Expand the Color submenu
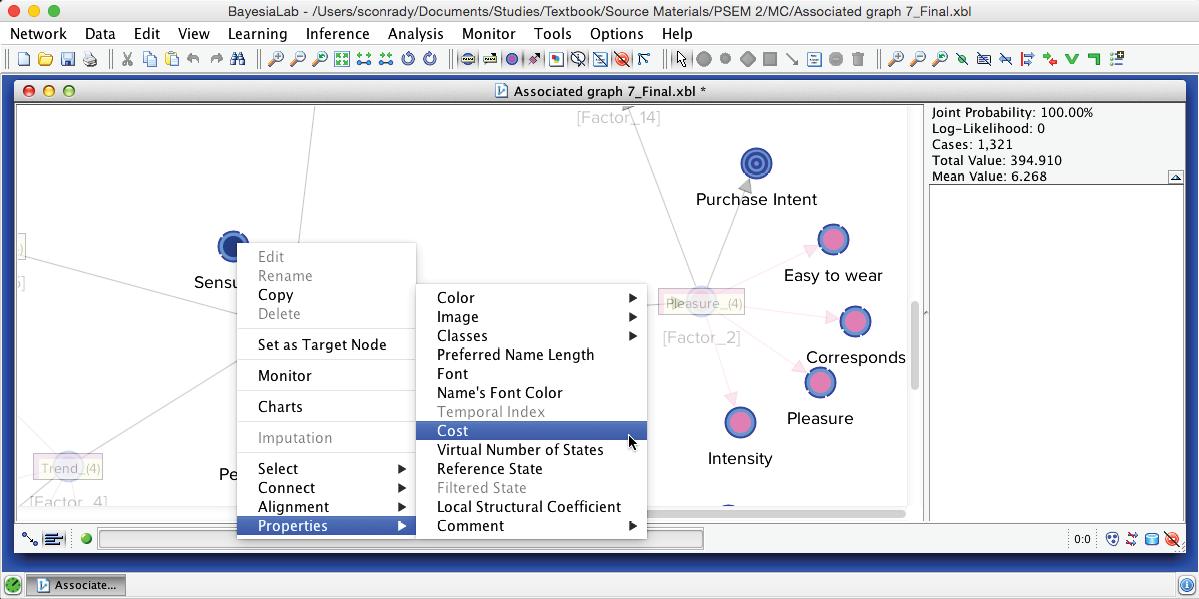 coord(531,298)
